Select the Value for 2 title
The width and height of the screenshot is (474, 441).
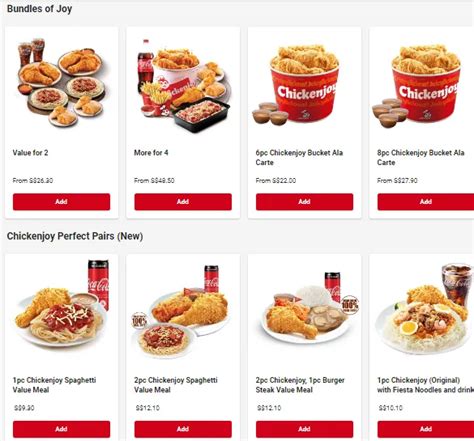(x=30, y=153)
